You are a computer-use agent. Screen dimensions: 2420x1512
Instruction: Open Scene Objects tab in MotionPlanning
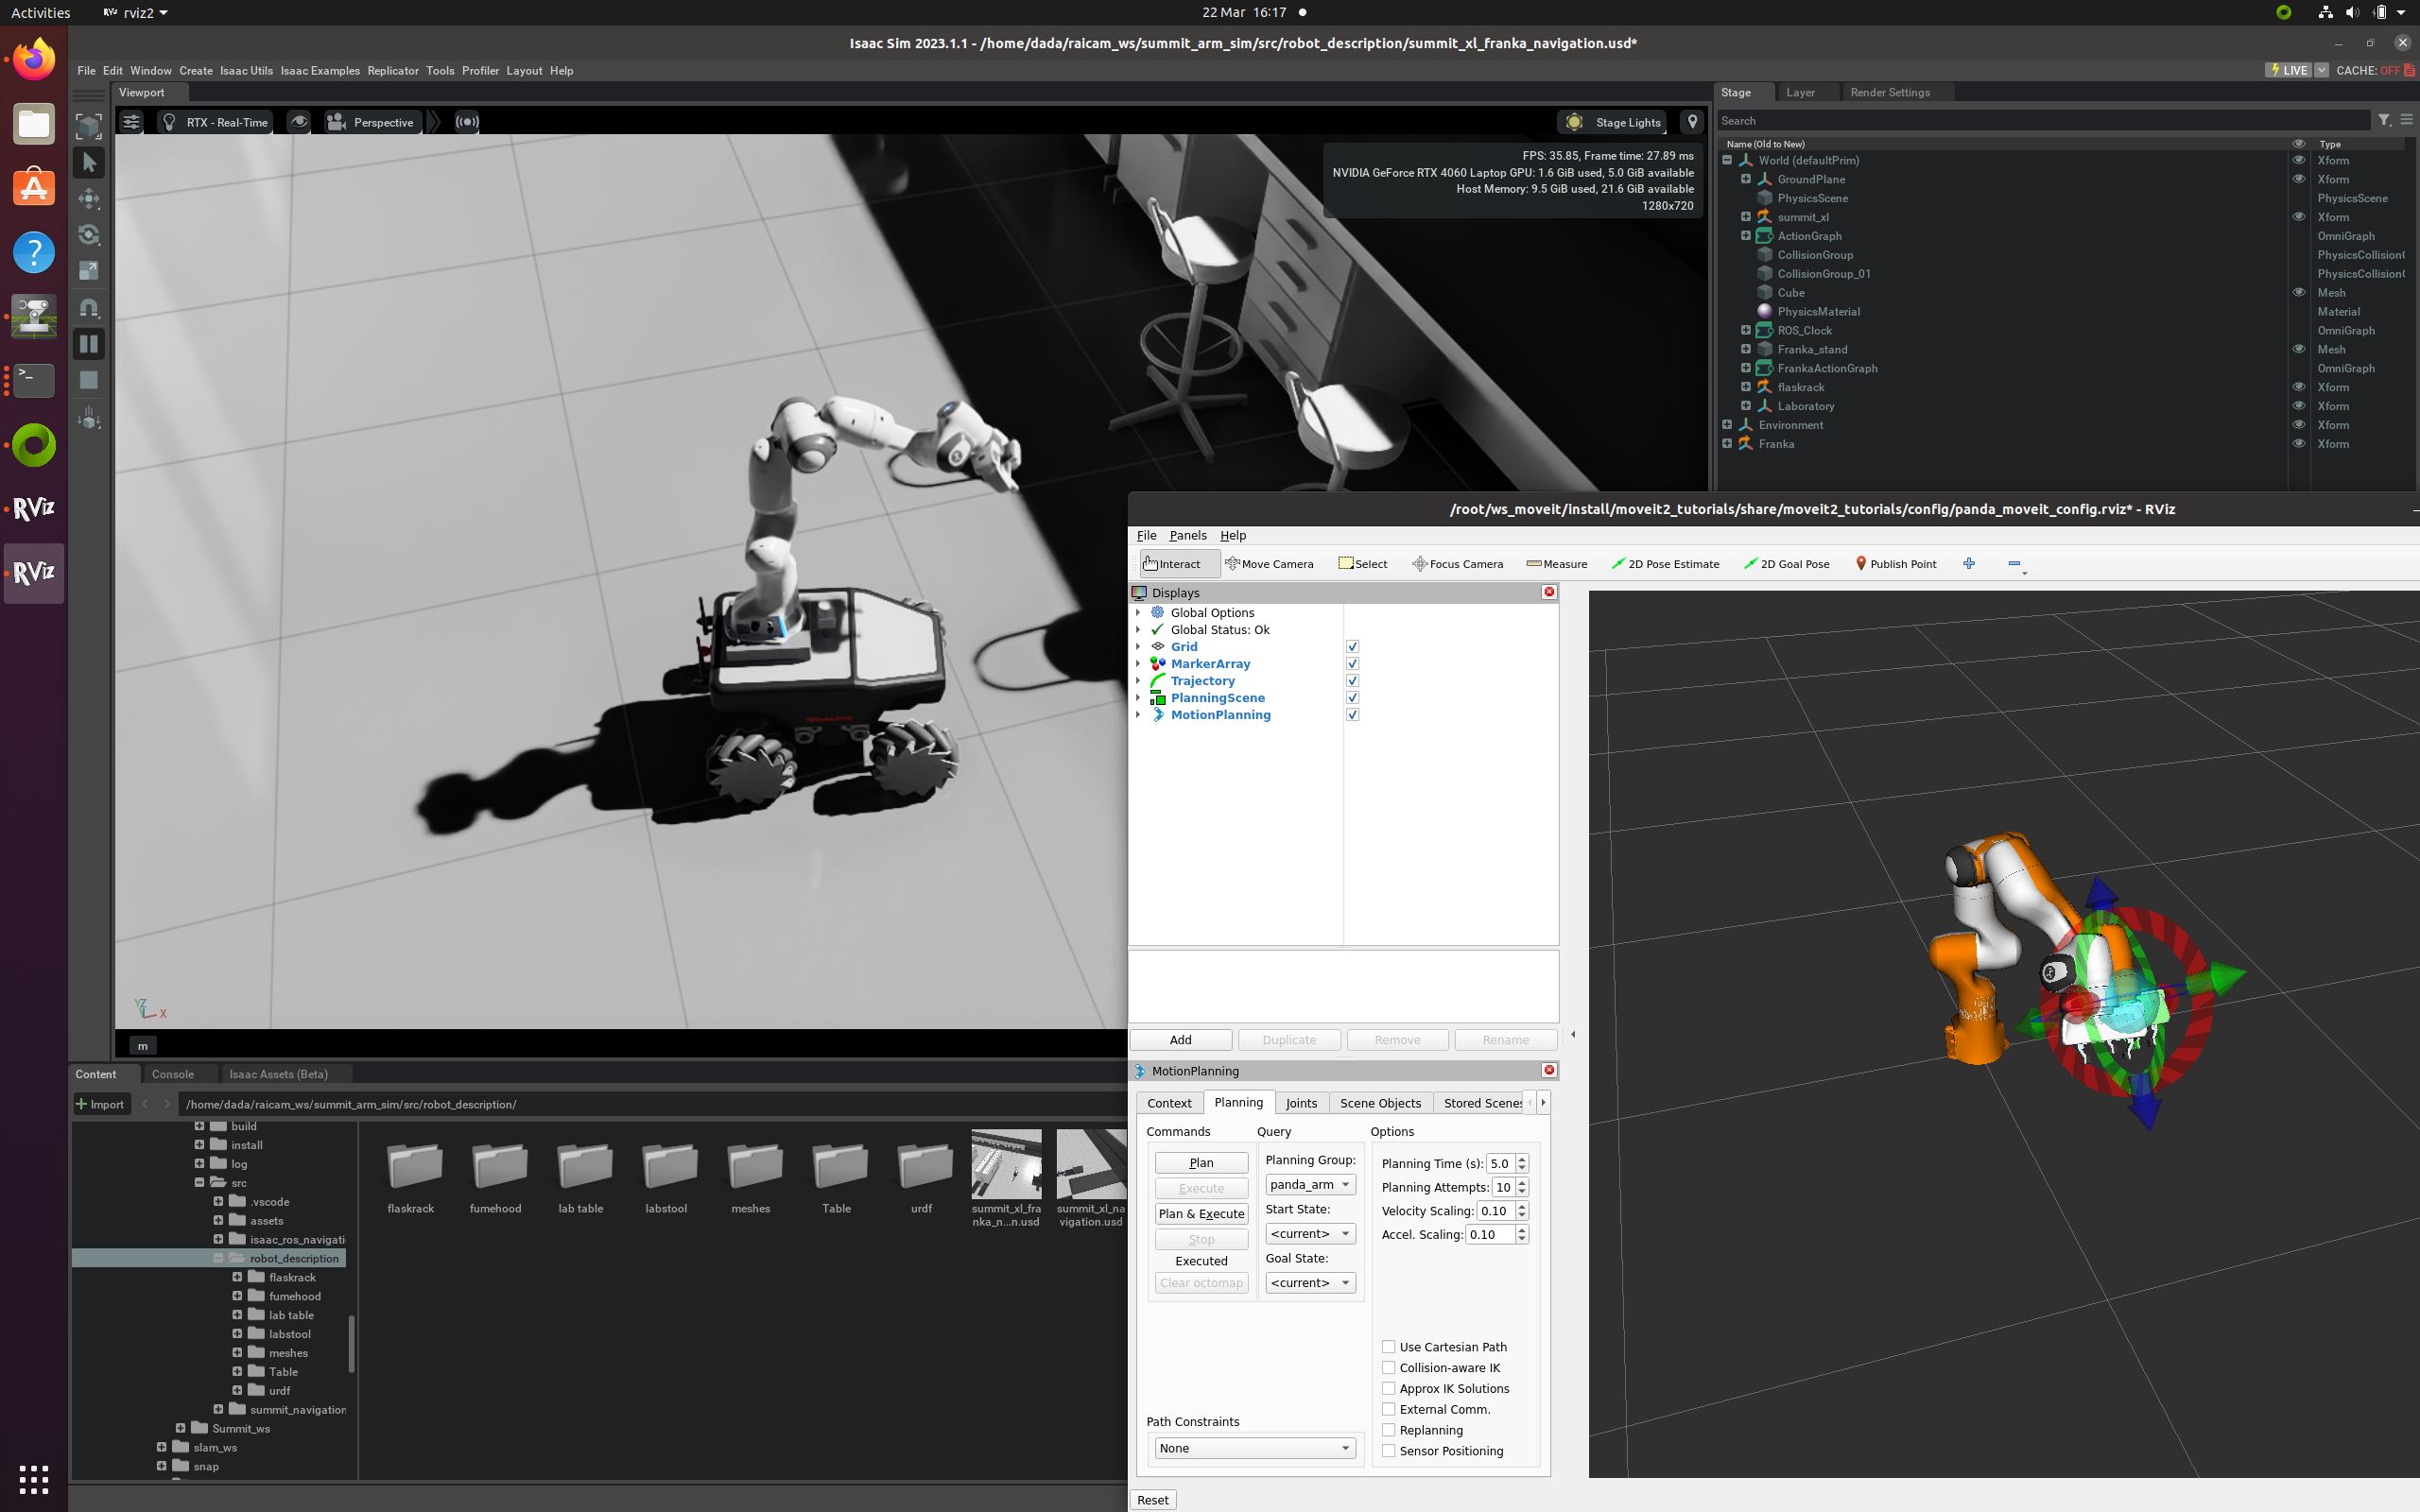pos(1380,1103)
